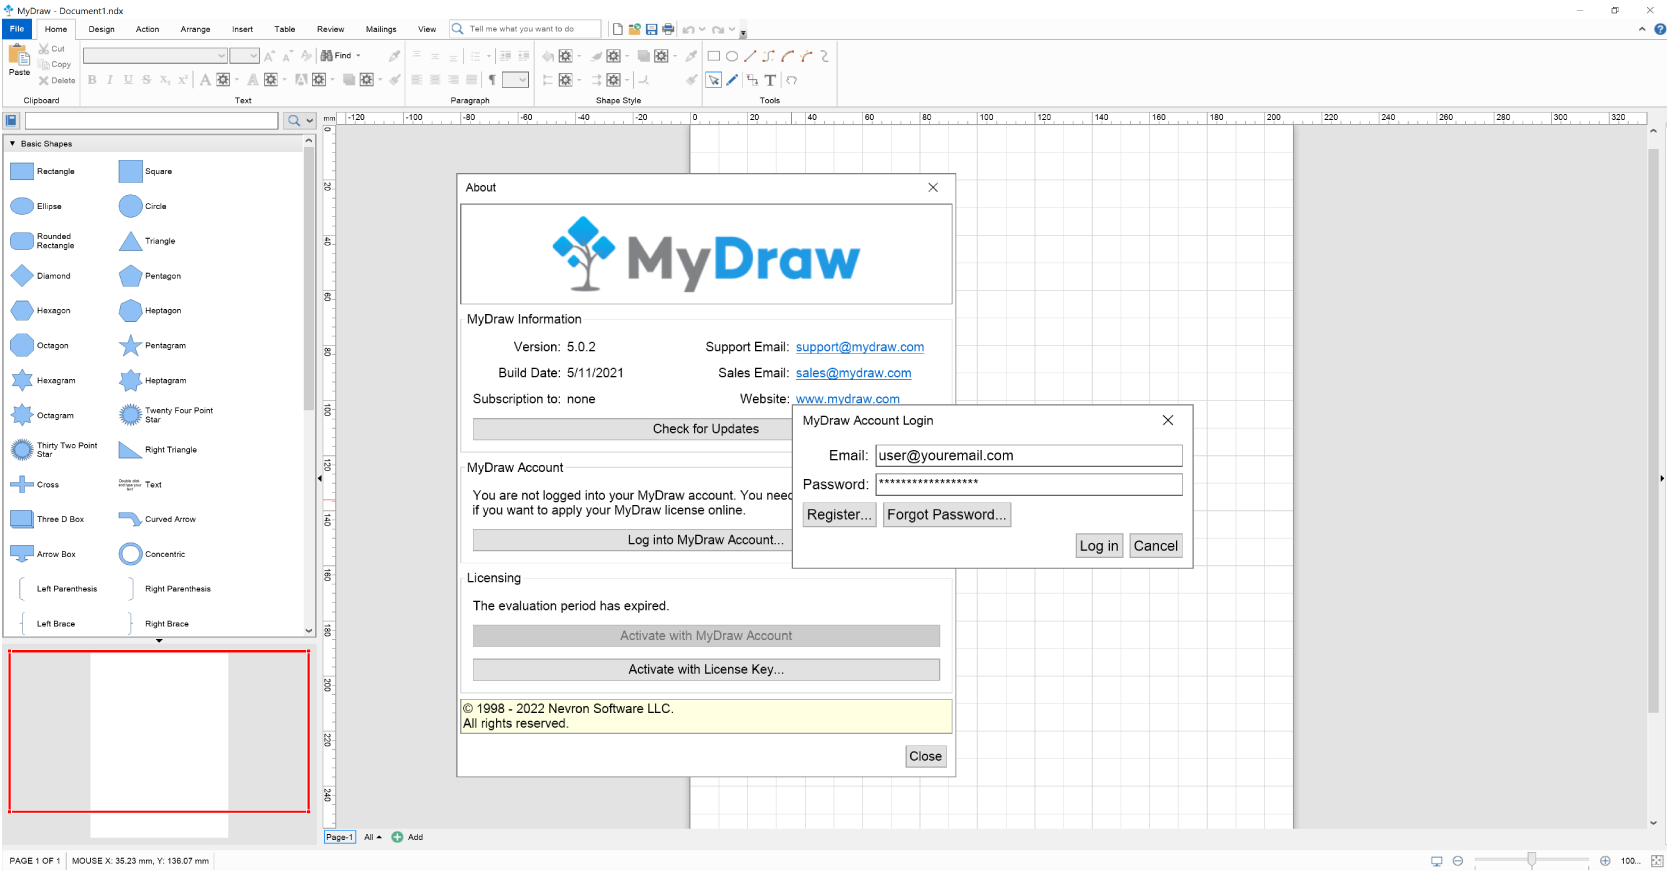The image size is (1667, 871).
Task: Select the Rectangle drawing tool in Tools
Action: click(x=714, y=56)
